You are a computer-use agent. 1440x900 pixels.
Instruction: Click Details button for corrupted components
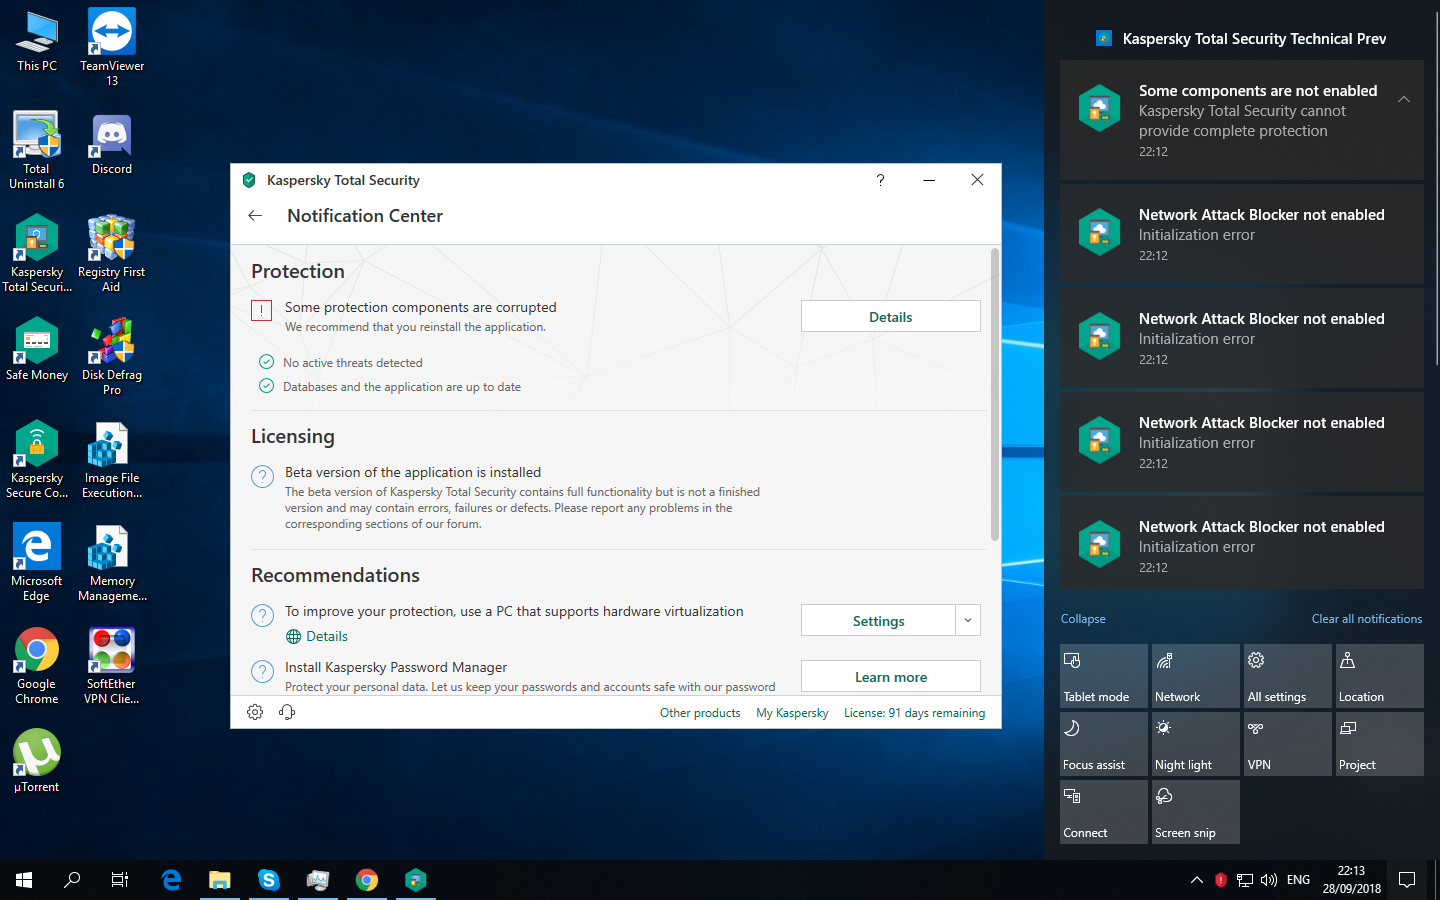pyautogui.click(x=891, y=316)
